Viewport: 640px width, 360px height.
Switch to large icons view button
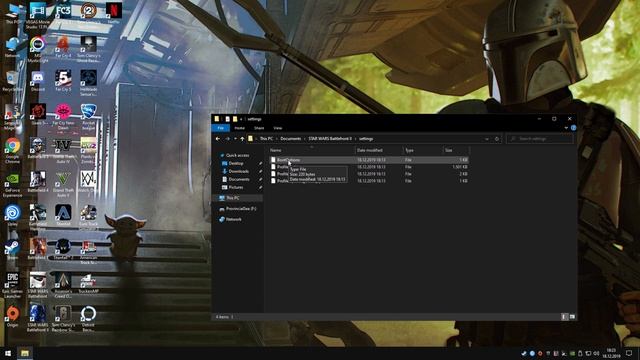pos(572,317)
